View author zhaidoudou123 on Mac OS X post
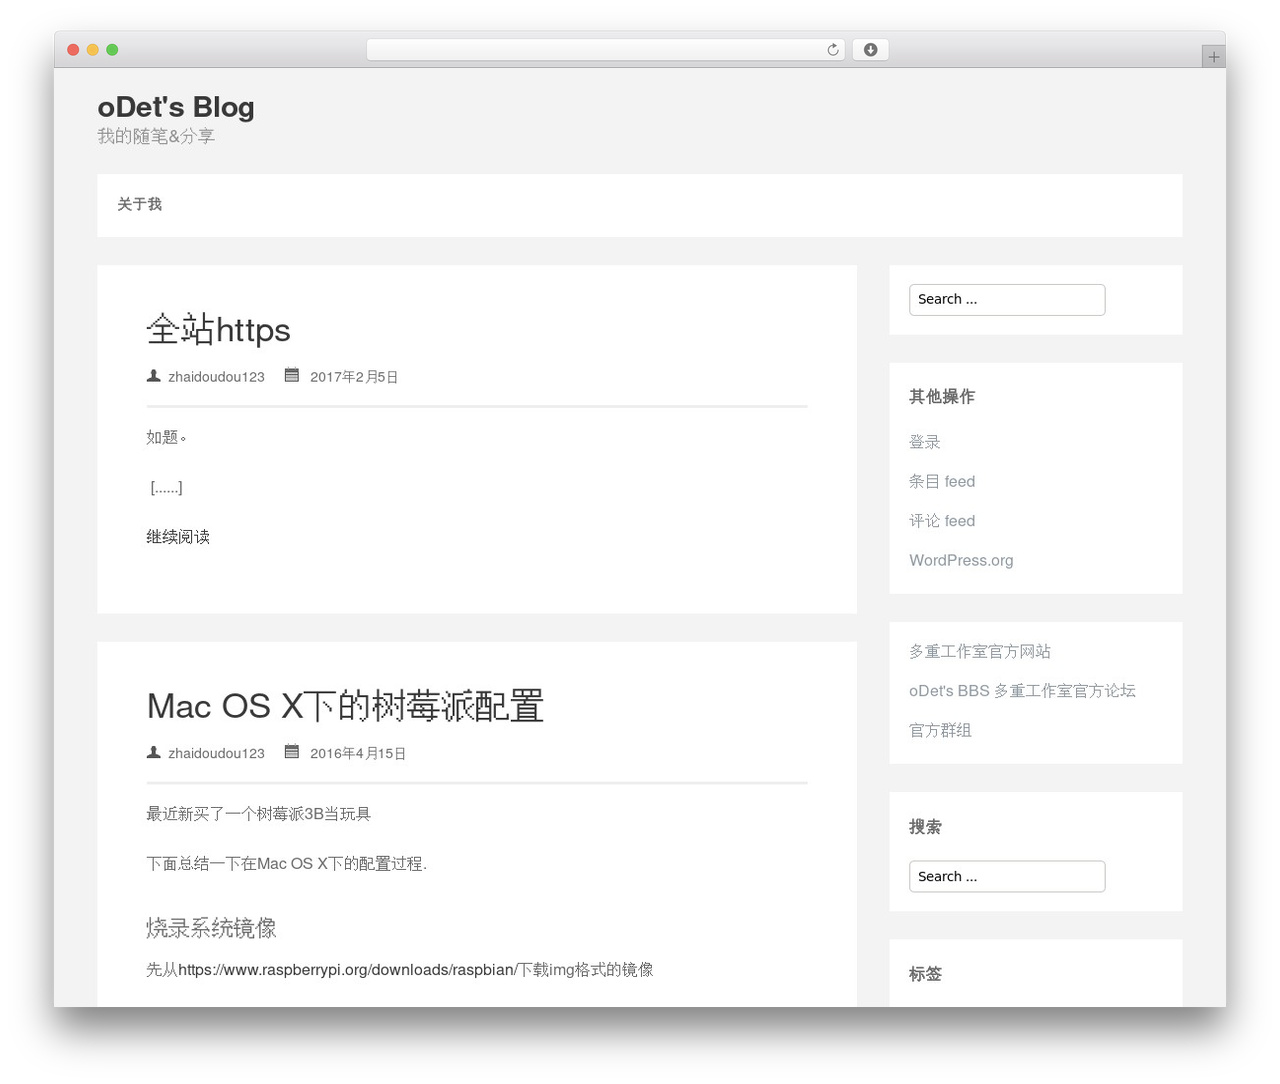Screen dimensions: 1280x1084 (x=216, y=753)
